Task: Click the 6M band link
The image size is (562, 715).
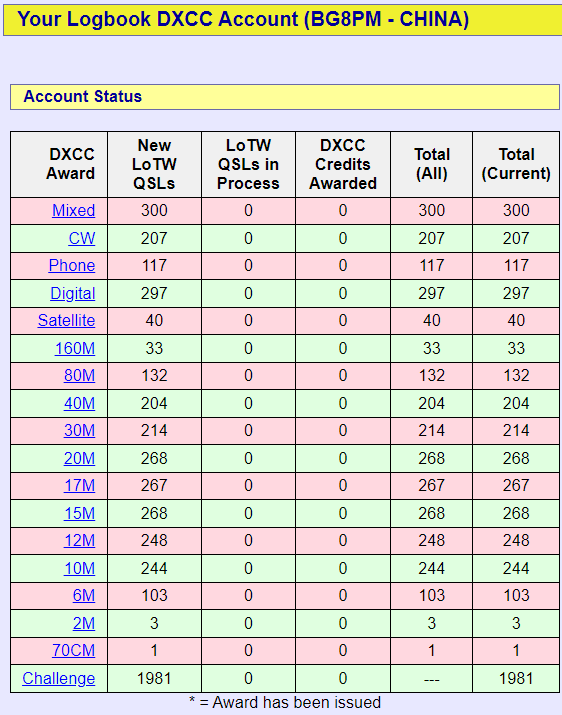Action: (84, 596)
